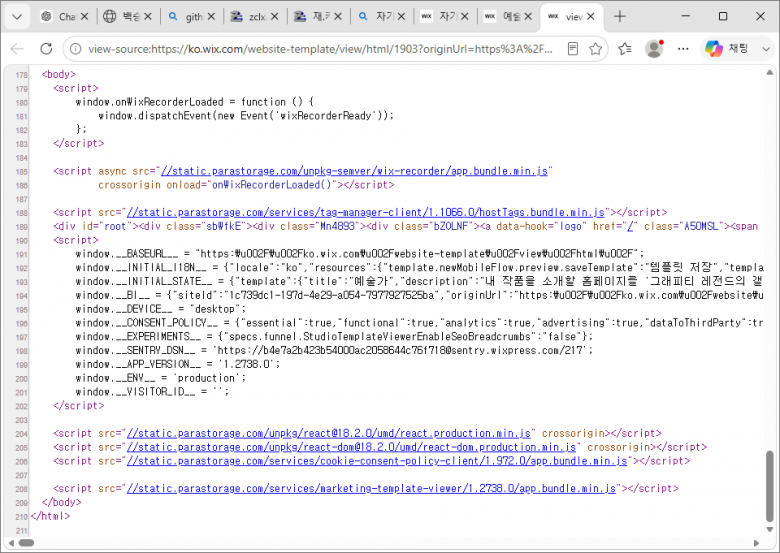View site information icon in address bar
The image size is (780, 553).
75,49
